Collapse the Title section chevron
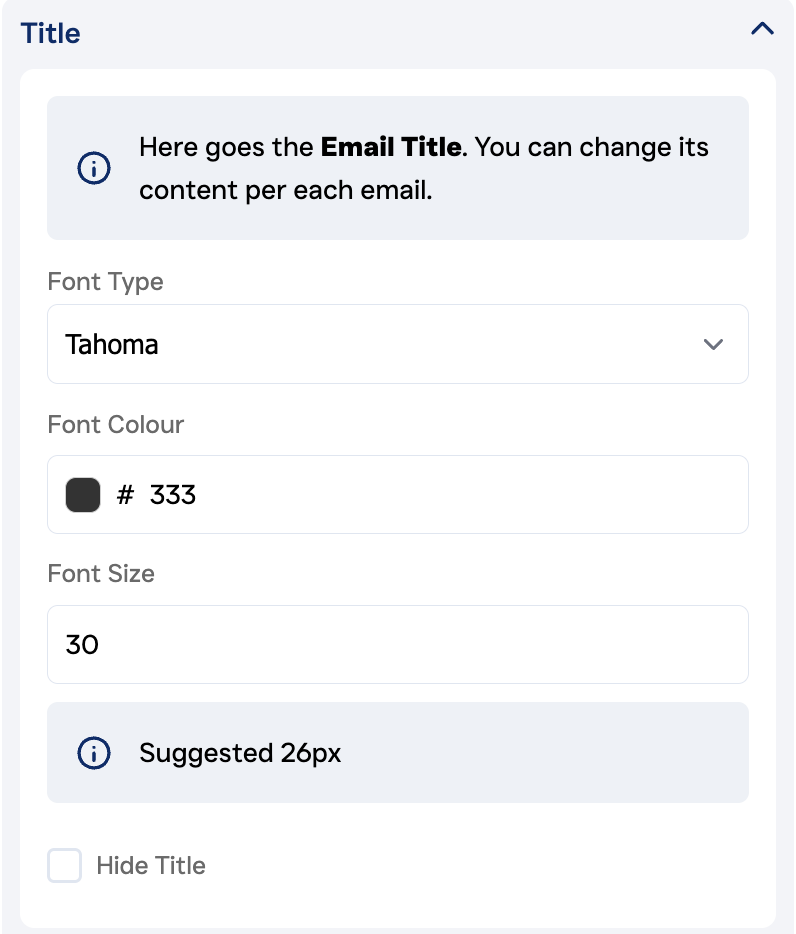Viewport: 796px width, 934px height. click(762, 30)
